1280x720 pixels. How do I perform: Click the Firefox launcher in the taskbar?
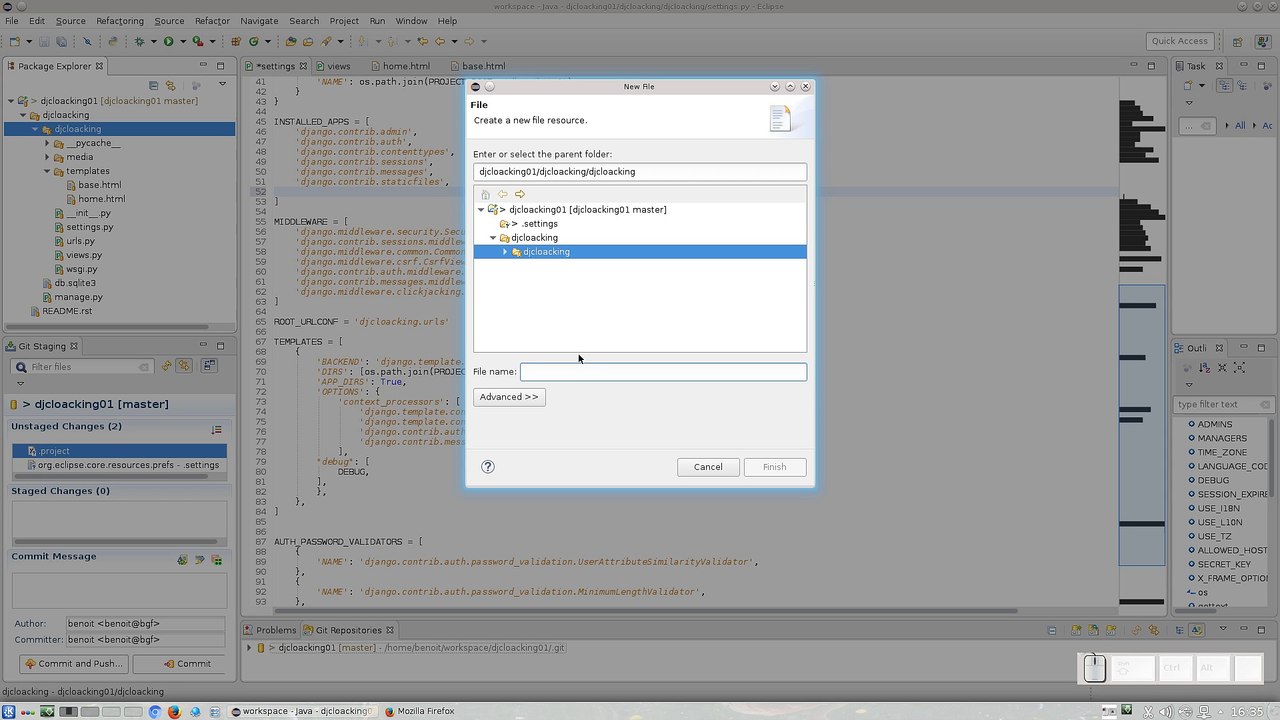(x=174, y=712)
